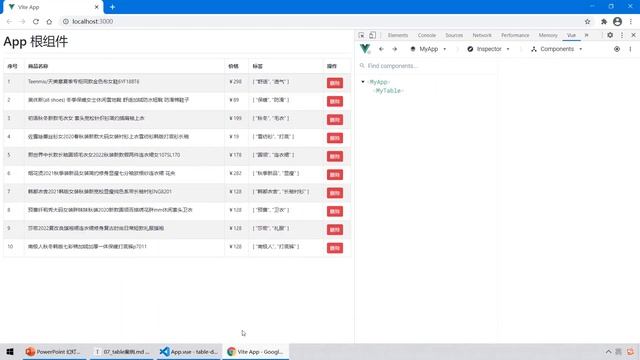
Task: Click the browser back arrow
Action: tap(9, 22)
